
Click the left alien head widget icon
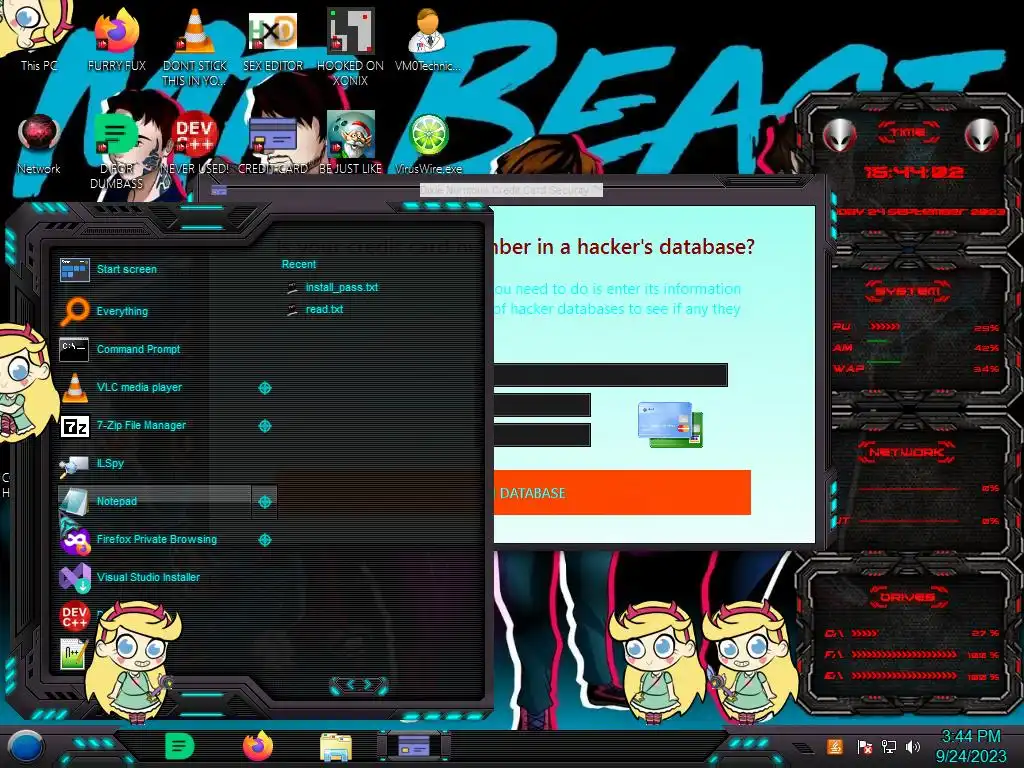pyautogui.click(x=840, y=135)
